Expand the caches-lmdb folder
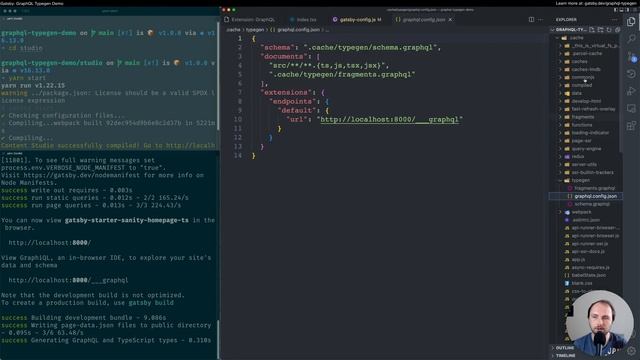Viewport: 640px width, 360px height. (x=585, y=69)
